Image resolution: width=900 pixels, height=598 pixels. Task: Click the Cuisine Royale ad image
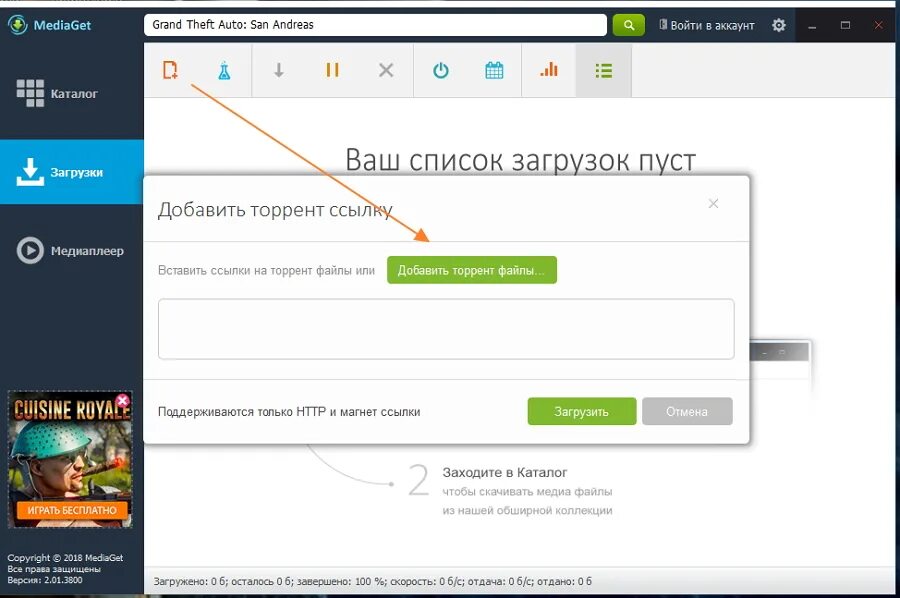(x=70, y=459)
